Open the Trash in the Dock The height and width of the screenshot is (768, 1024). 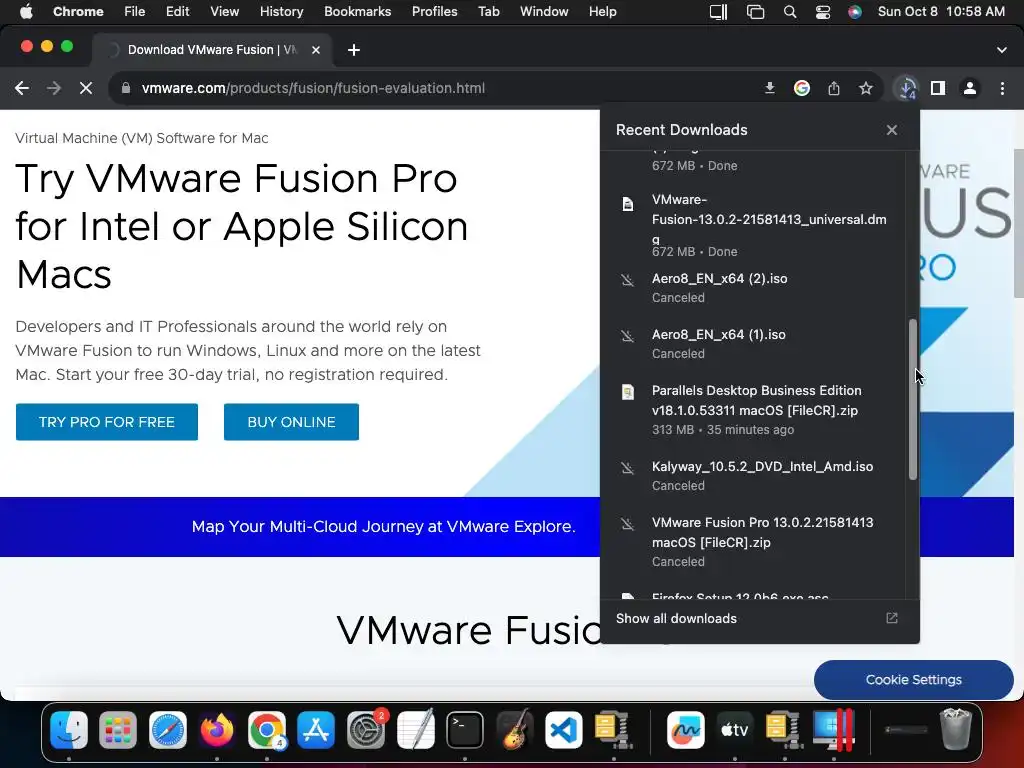pyautogui.click(x=956, y=729)
